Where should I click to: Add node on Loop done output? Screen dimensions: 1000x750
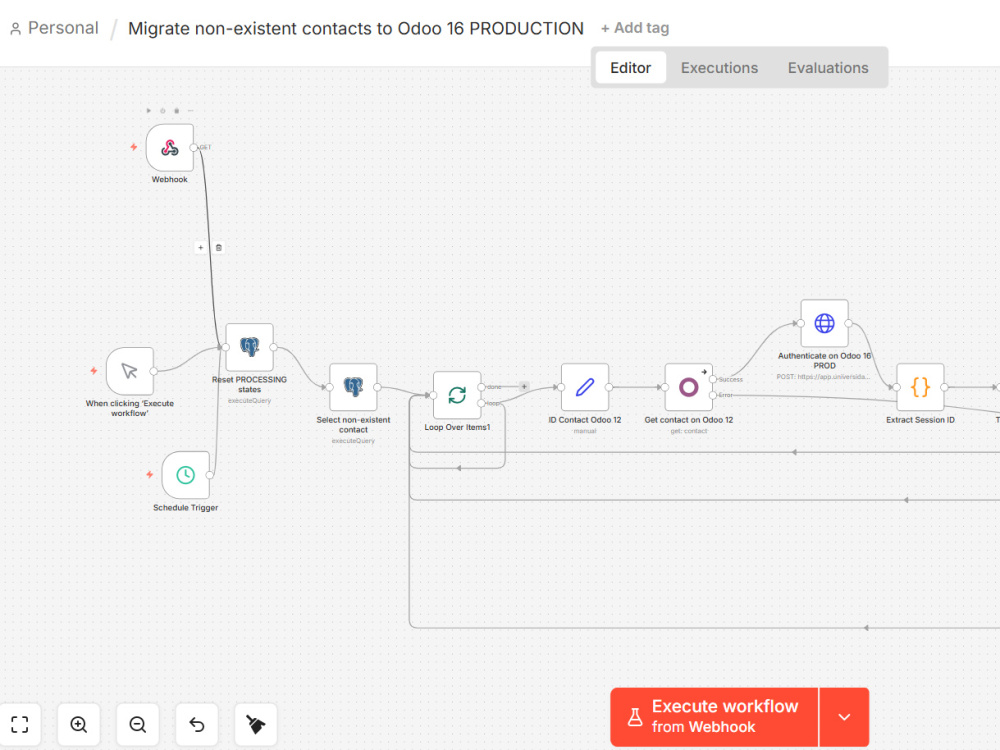(x=524, y=386)
